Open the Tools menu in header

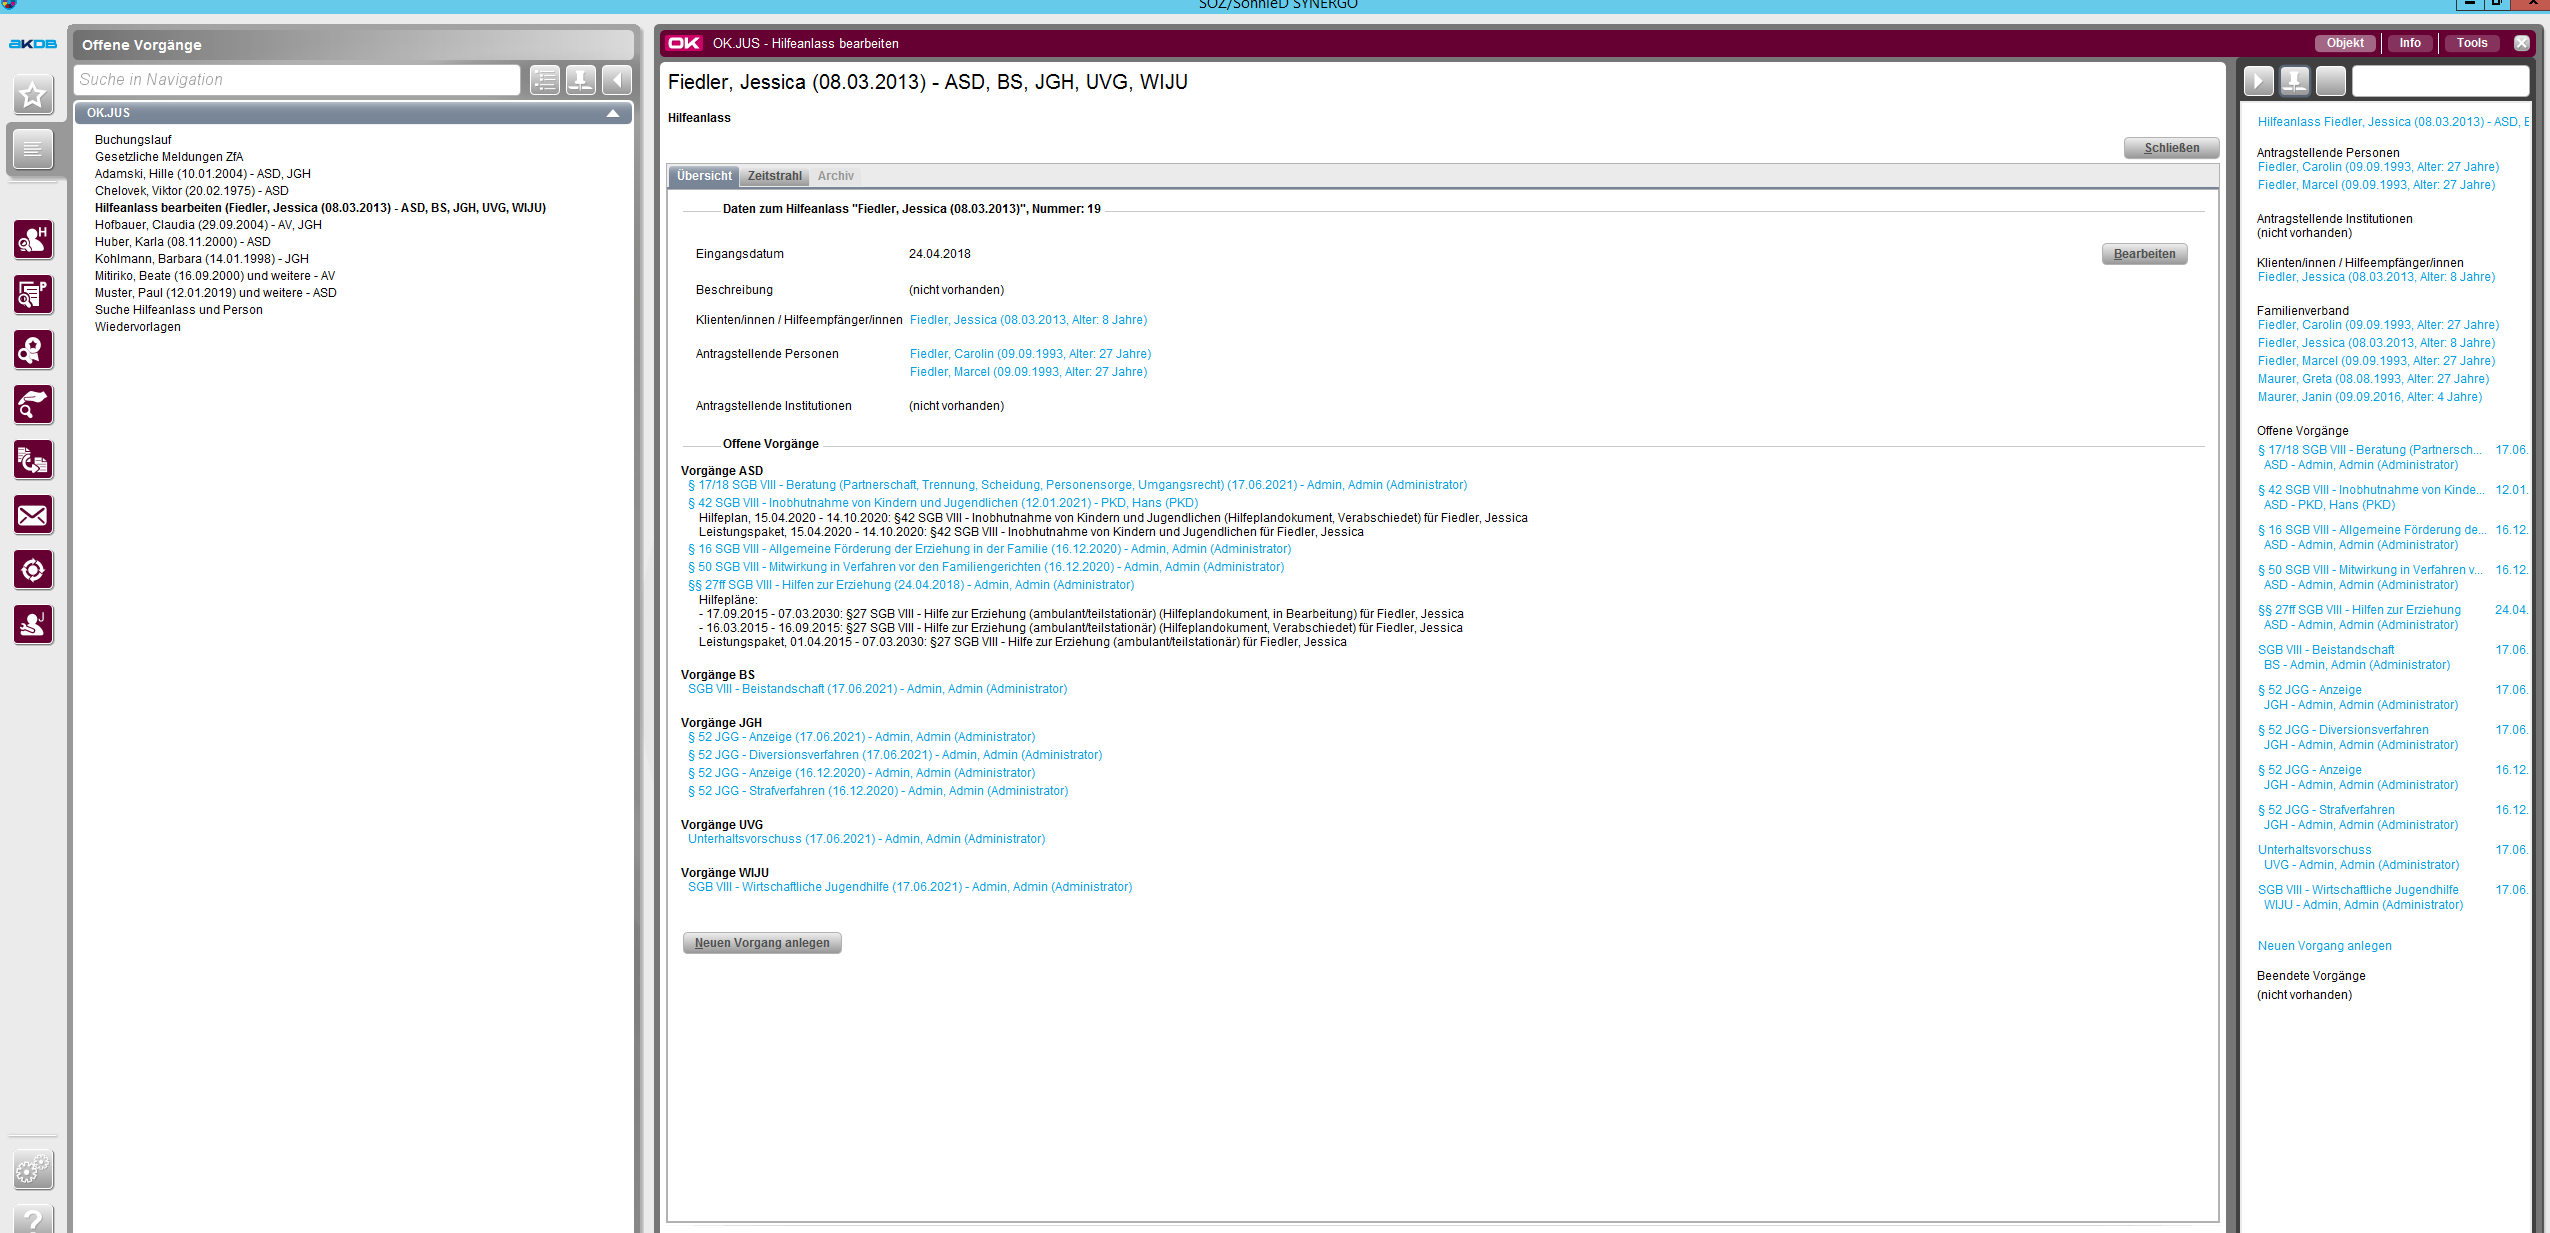click(2471, 43)
